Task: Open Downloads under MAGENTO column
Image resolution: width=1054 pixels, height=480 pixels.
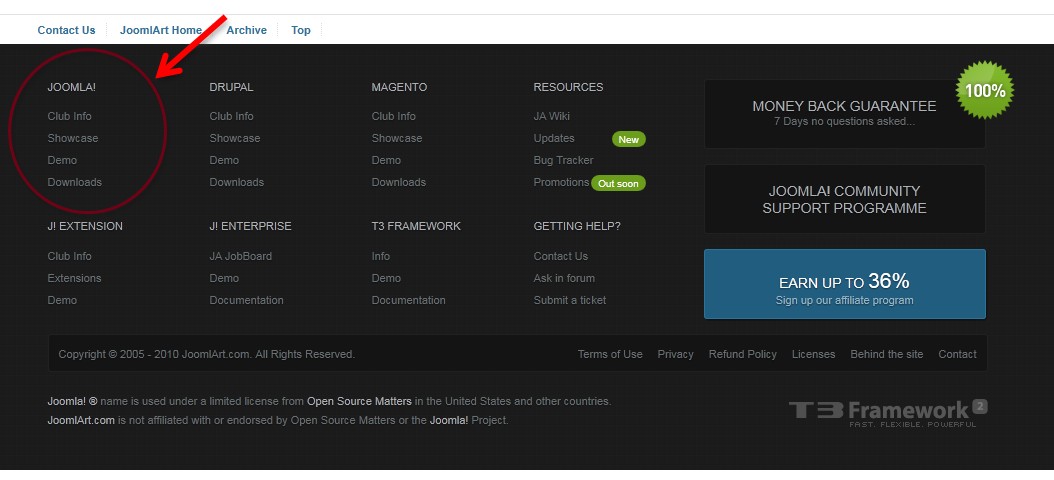Action: click(399, 182)
